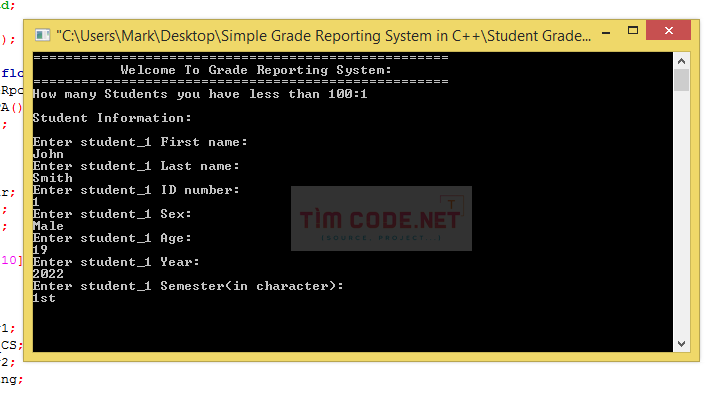Click the scrollbar up arrow
Image resolution: width=724 pixels, height=398 pixels.
pyautogui.click(x=681, y=61)
